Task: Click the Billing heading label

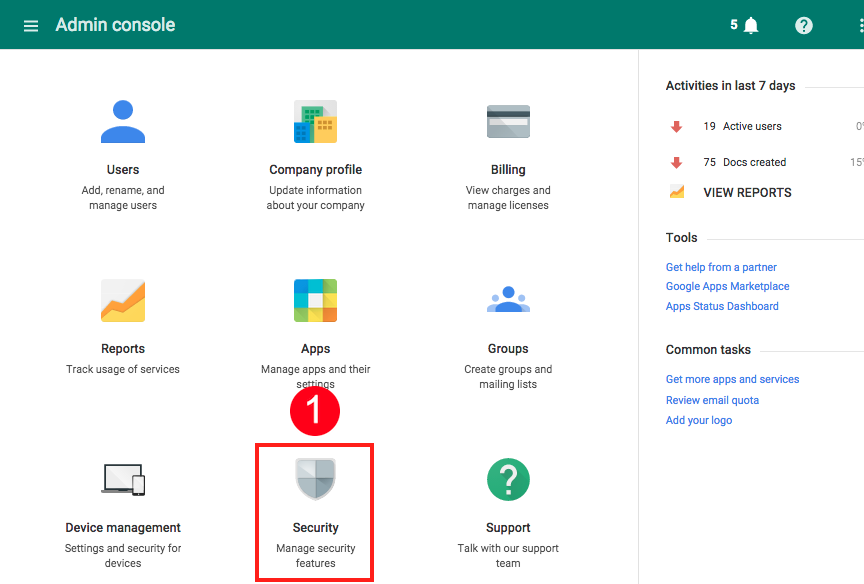Action: (x=508, y=170)
